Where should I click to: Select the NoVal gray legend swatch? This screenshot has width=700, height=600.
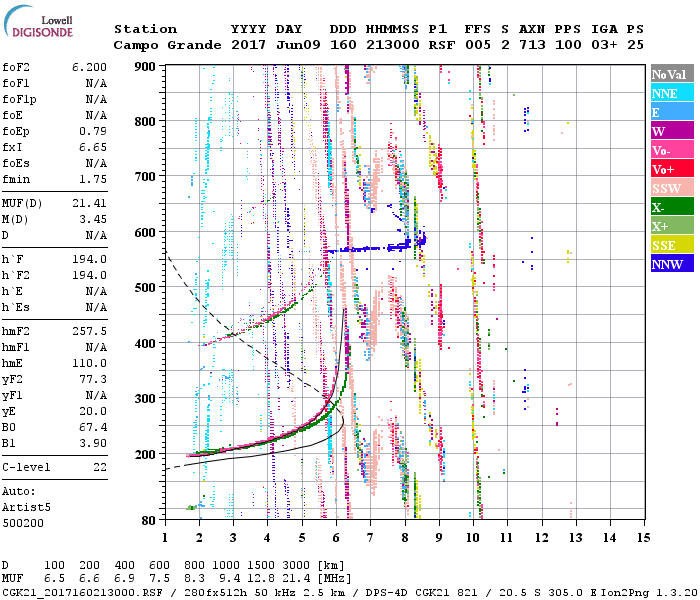672,74
